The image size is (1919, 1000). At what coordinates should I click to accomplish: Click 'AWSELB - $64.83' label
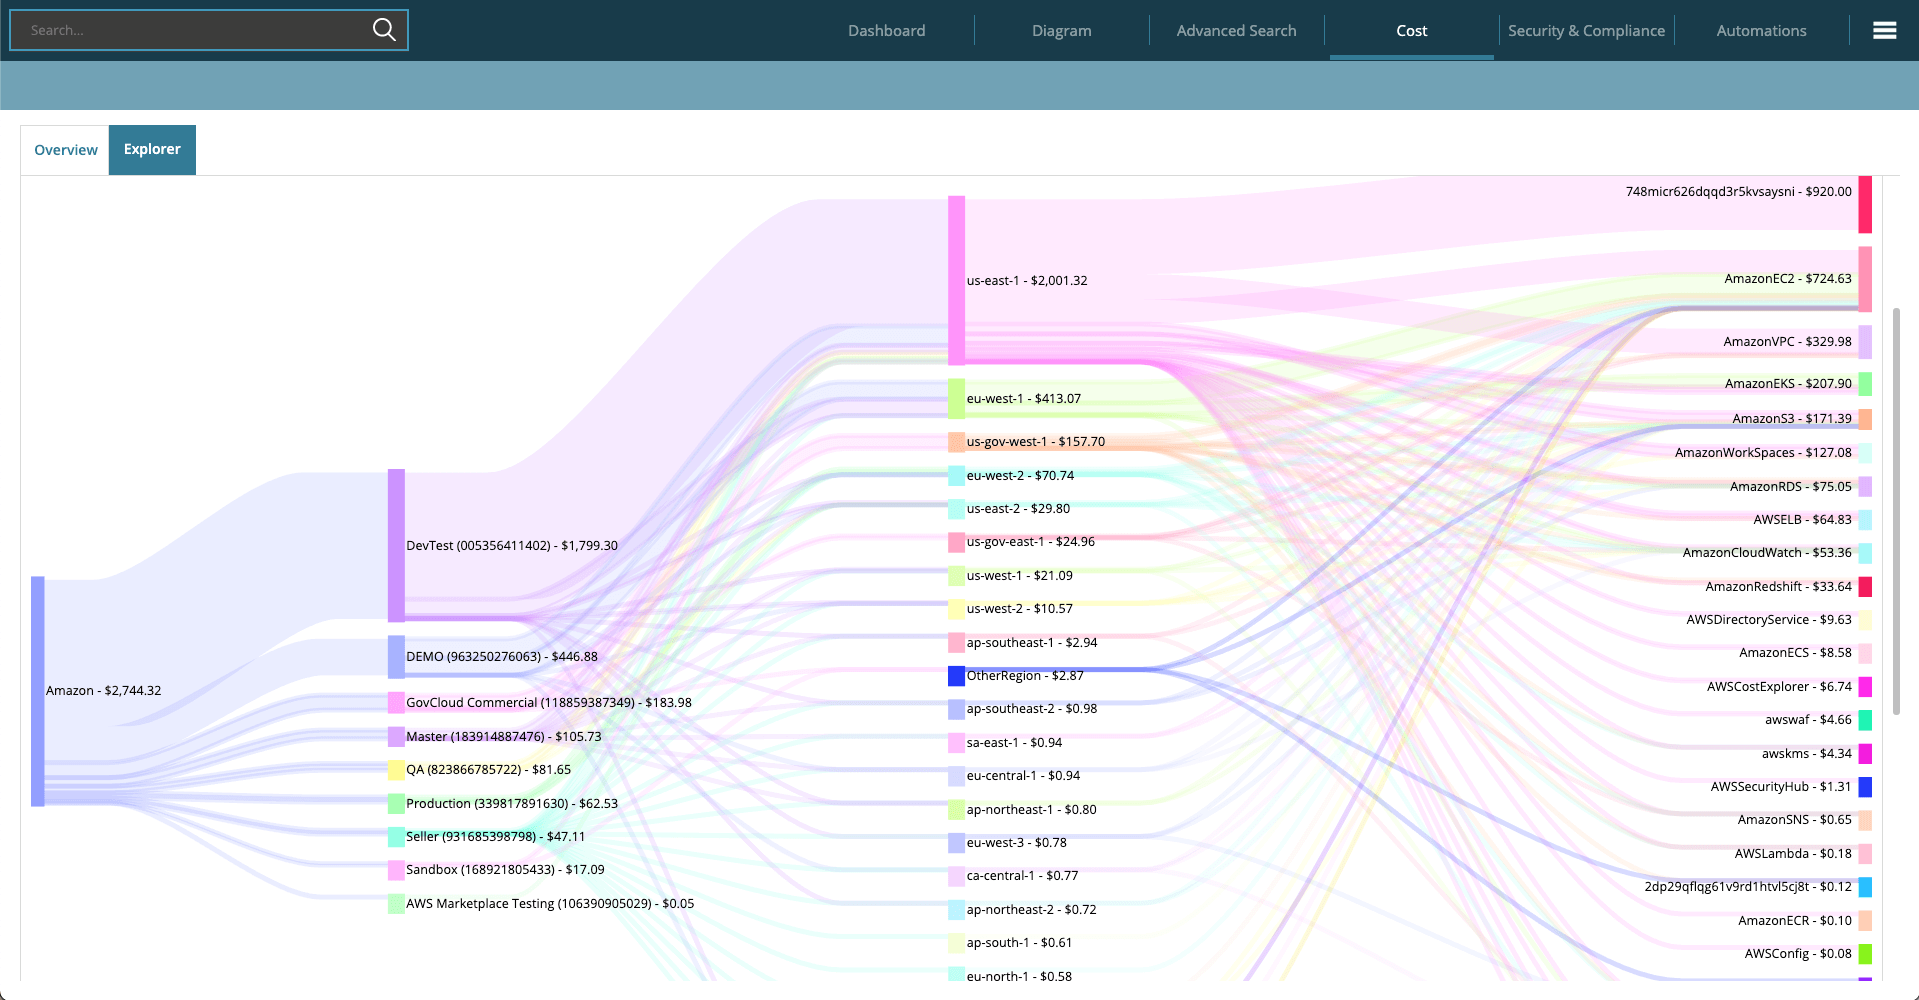1802,520
